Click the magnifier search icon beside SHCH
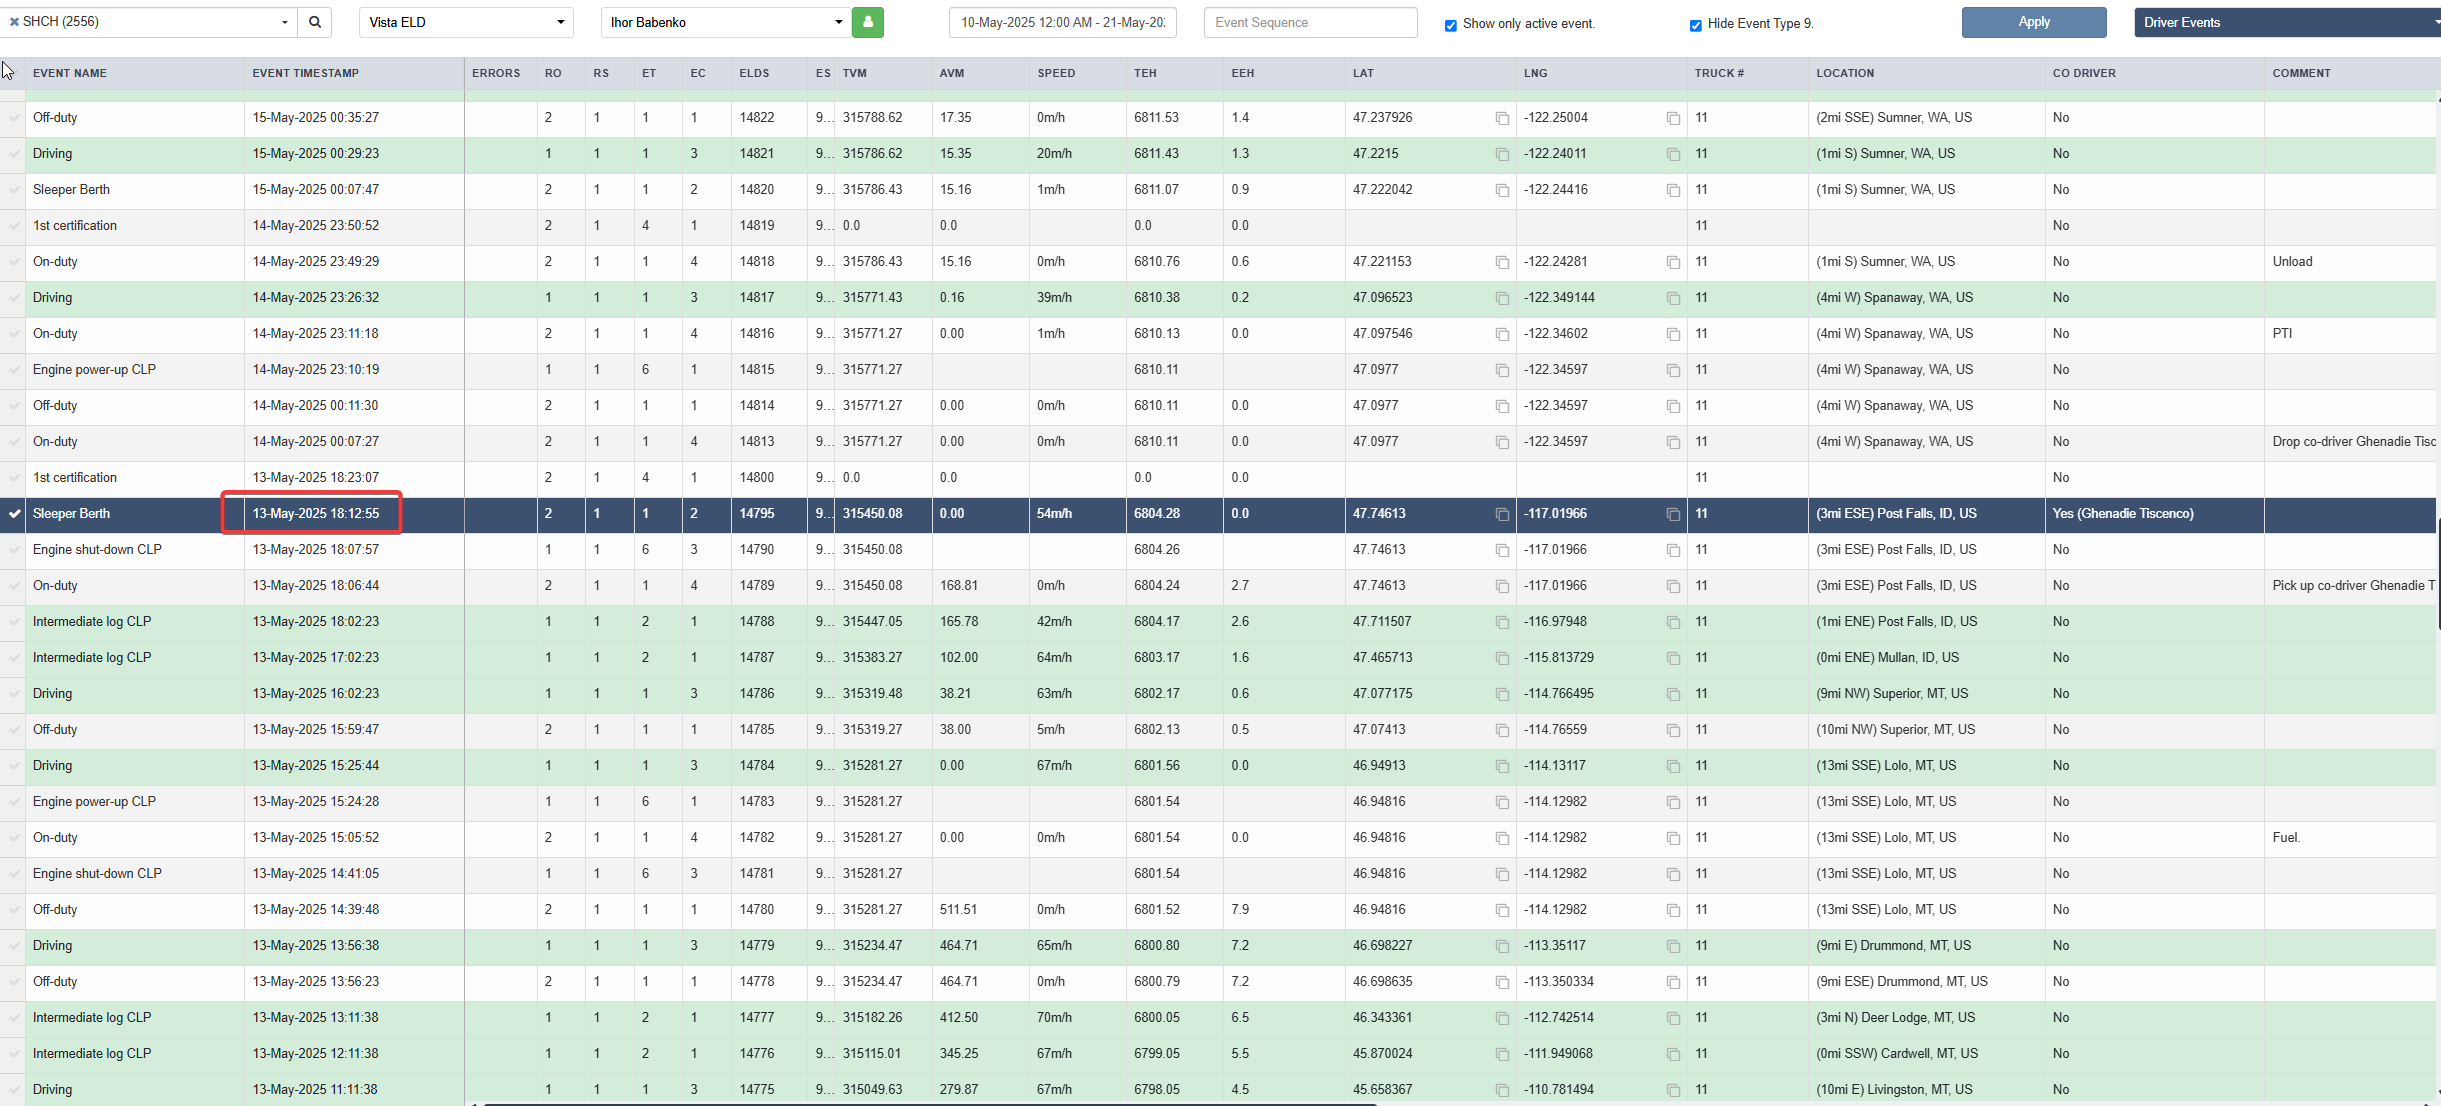The width and height of the screenshot is (2441, 1106). [x=315, y=22]
